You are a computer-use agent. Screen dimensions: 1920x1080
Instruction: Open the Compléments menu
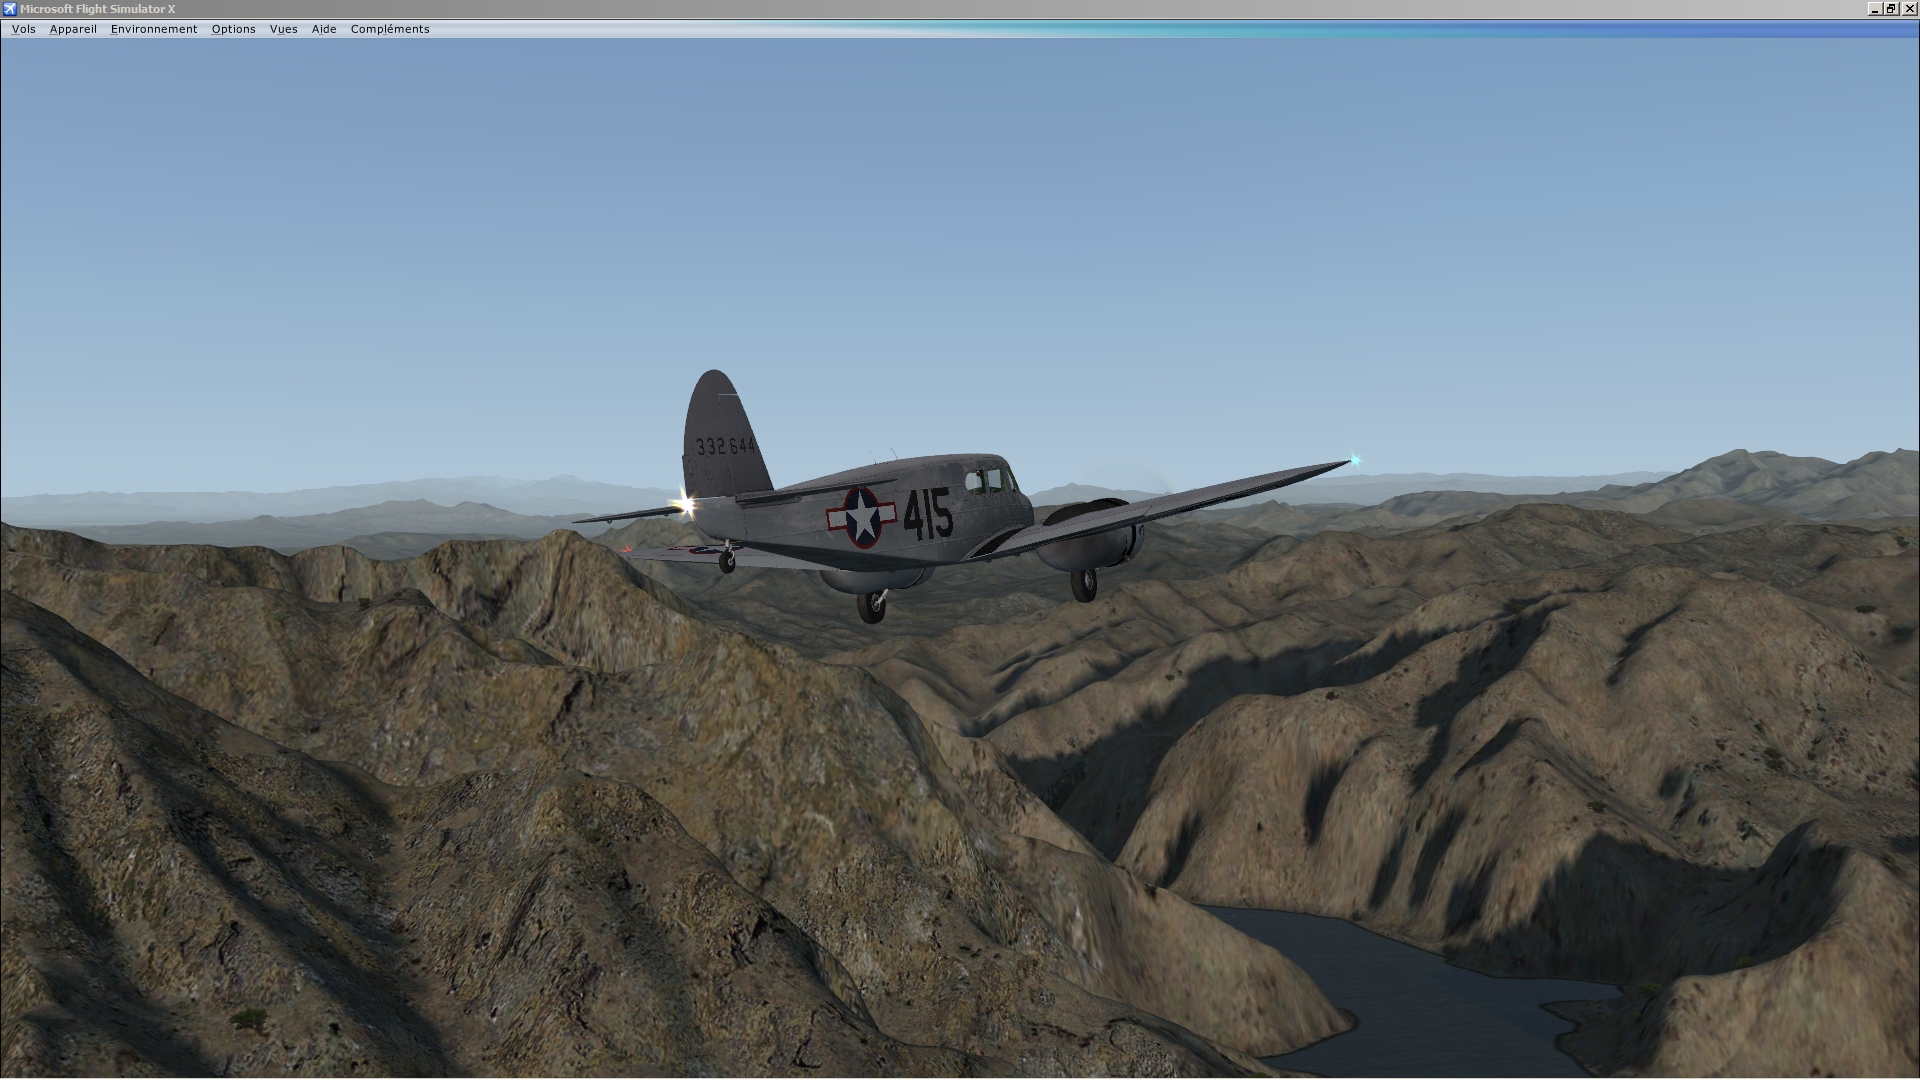point(390,29)
